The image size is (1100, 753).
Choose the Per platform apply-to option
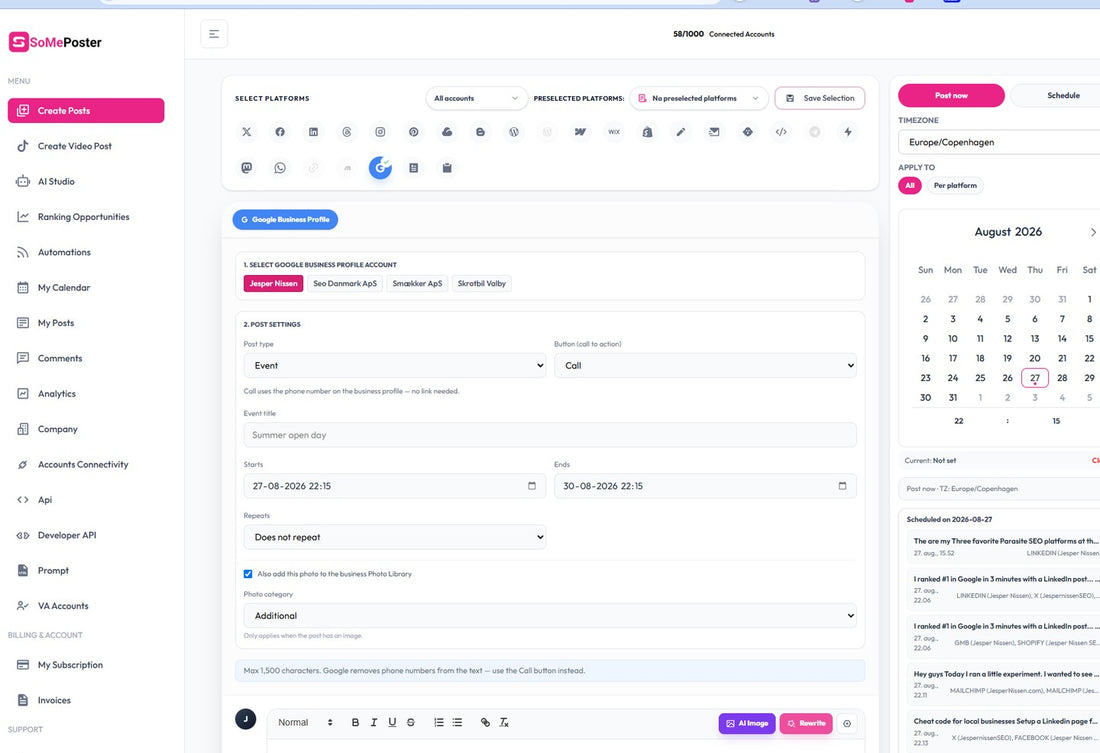click(955, 185)
